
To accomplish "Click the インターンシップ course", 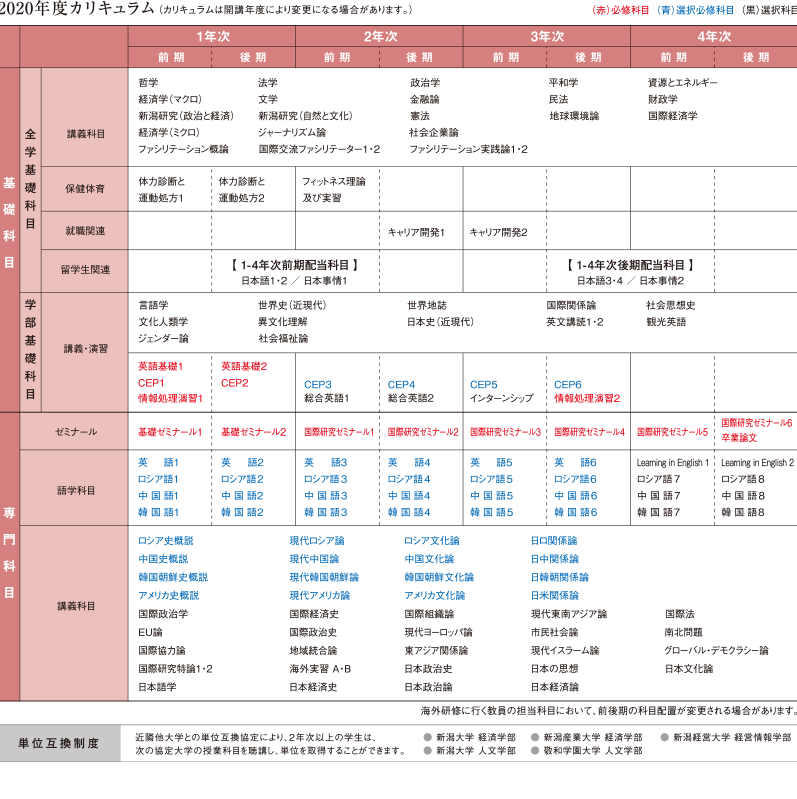I will (502, 398).
